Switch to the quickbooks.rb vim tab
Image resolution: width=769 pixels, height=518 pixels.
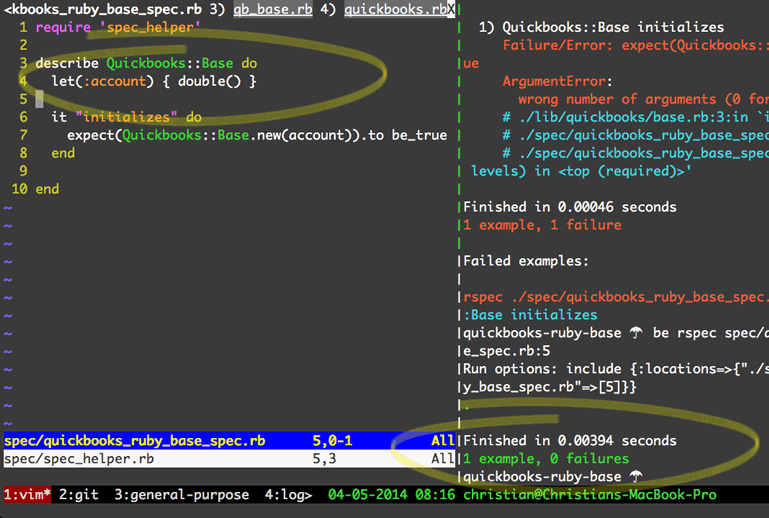pos(395,9)
